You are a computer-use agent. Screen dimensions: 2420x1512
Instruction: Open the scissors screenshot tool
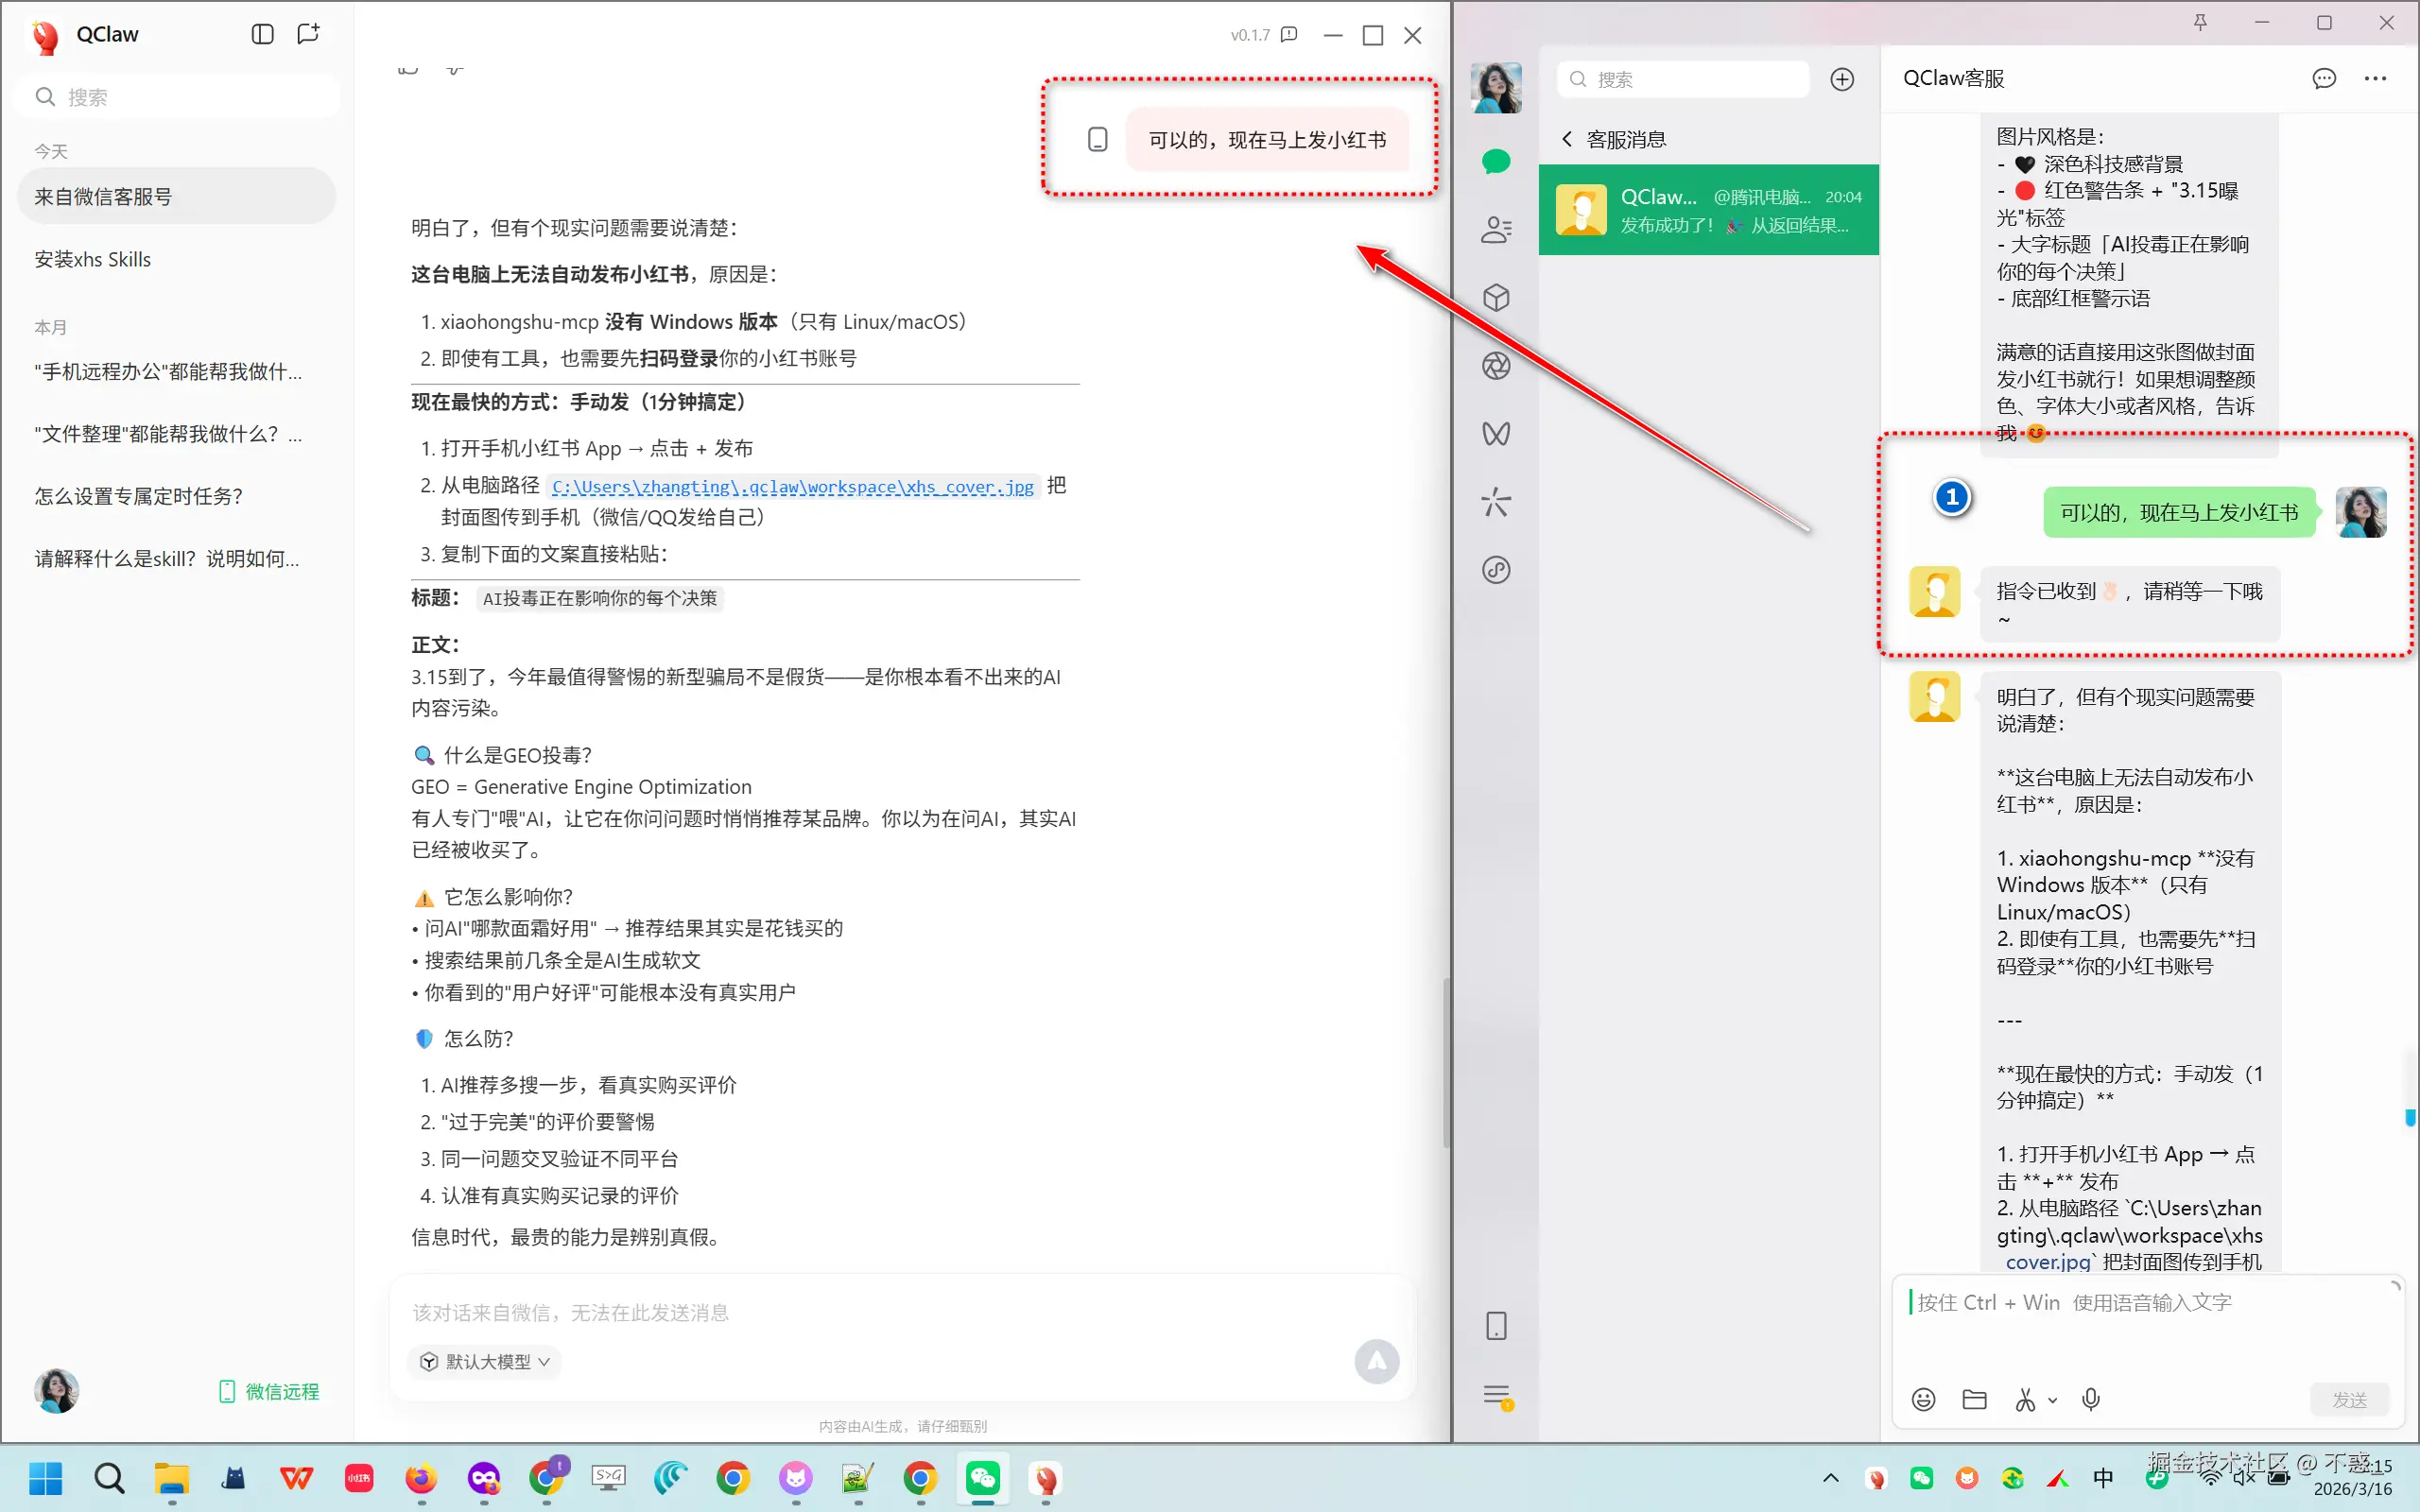pyautogui.click(x=2025, y=1399)
